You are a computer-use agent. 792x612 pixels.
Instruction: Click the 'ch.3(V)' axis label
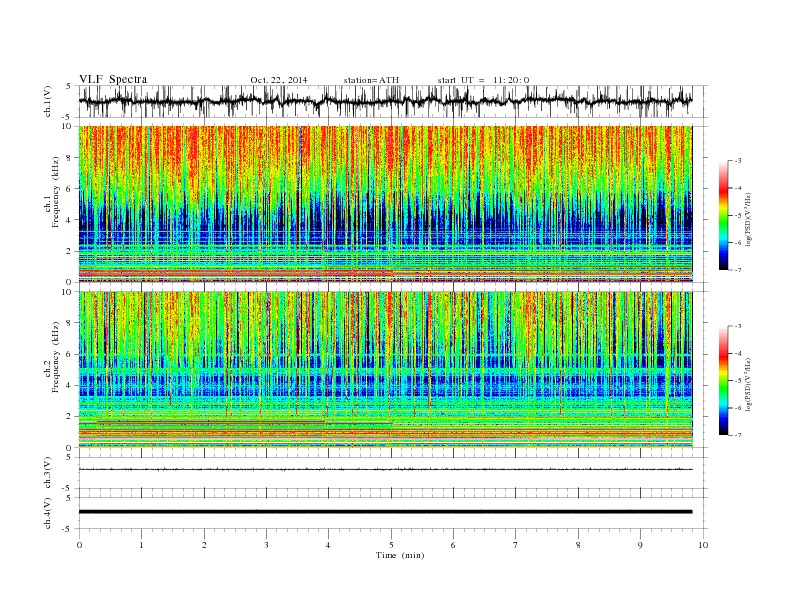[47, 473]
